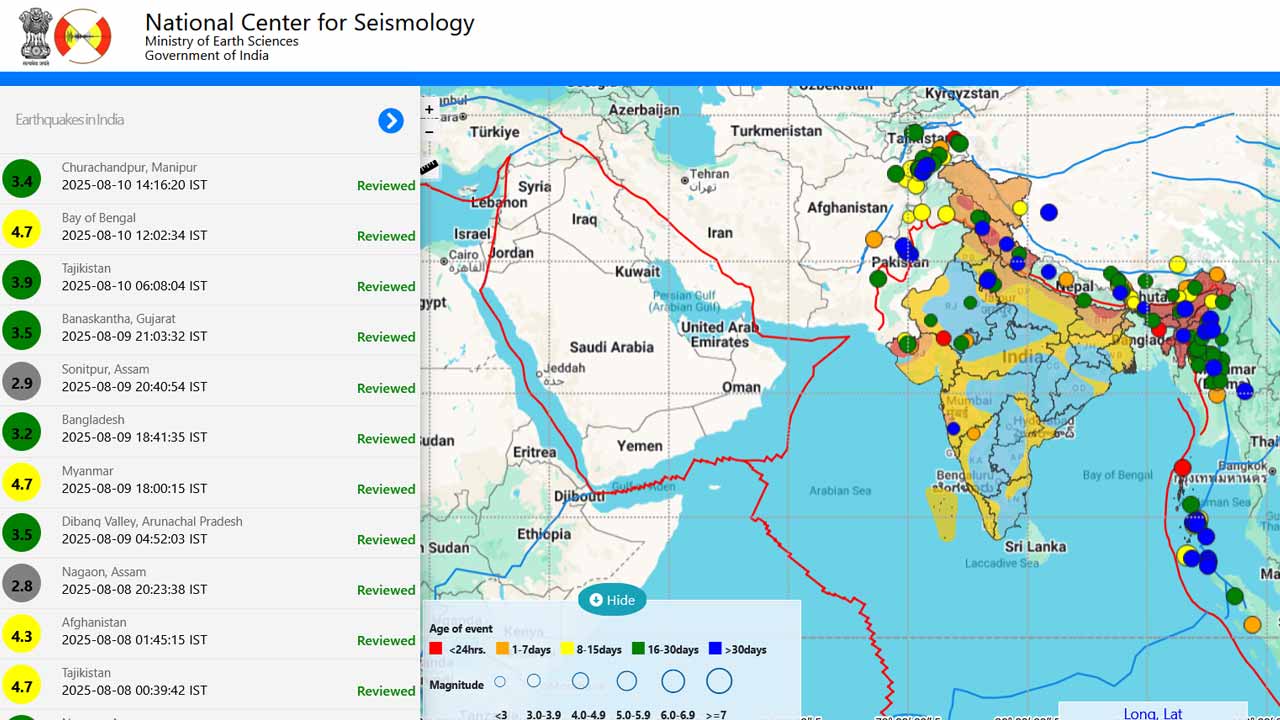Click Reviewed status for Nagaon, Assam
Viewport: 1280px width, 720px height.
point(386,590)
